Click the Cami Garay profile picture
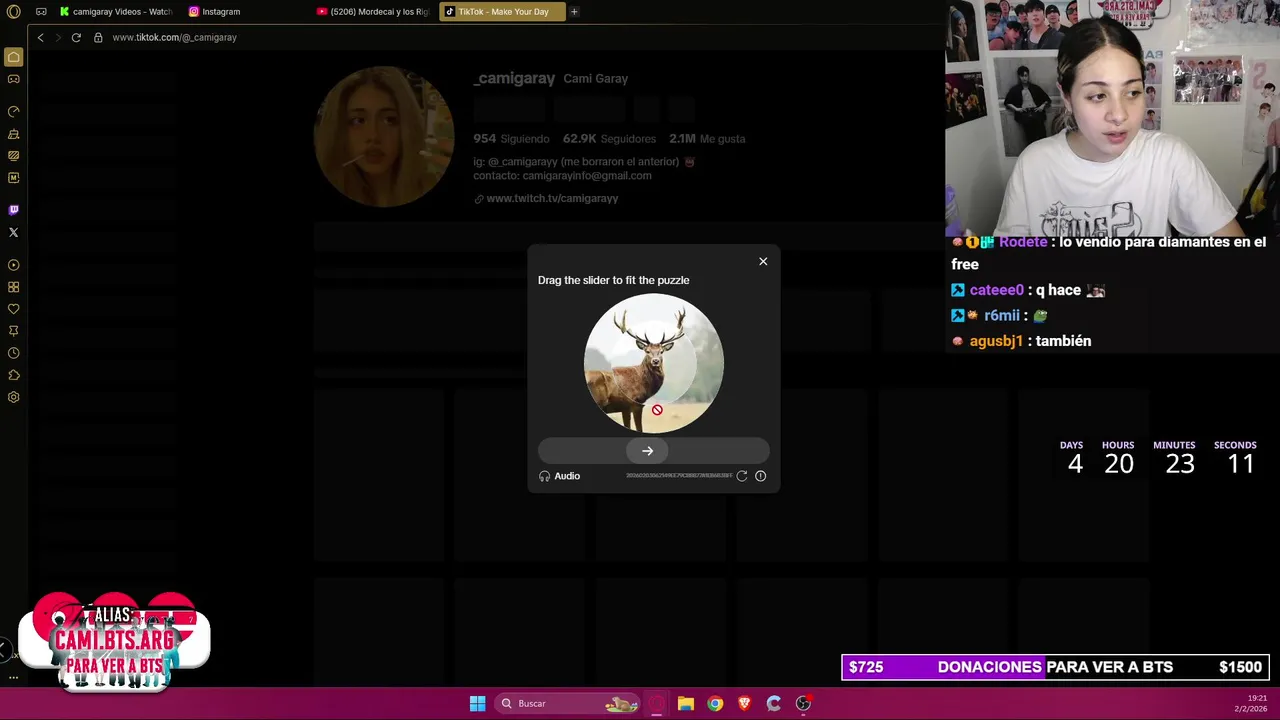The width and height of the screenshot is (1280, 720). [384, 137]
